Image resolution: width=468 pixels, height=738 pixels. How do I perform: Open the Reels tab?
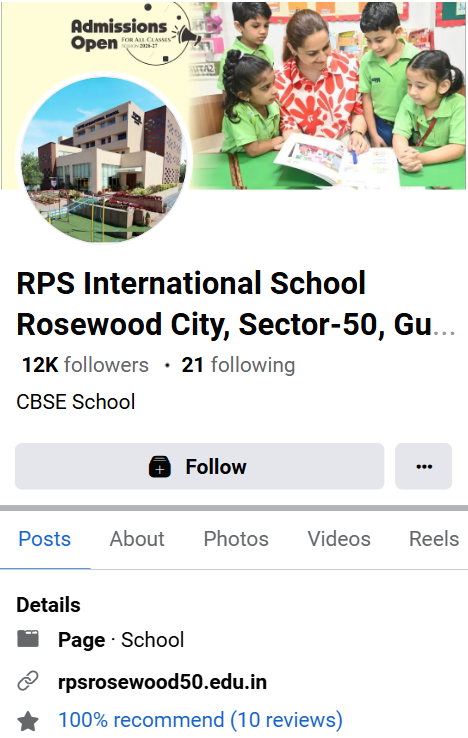point(434,539)
